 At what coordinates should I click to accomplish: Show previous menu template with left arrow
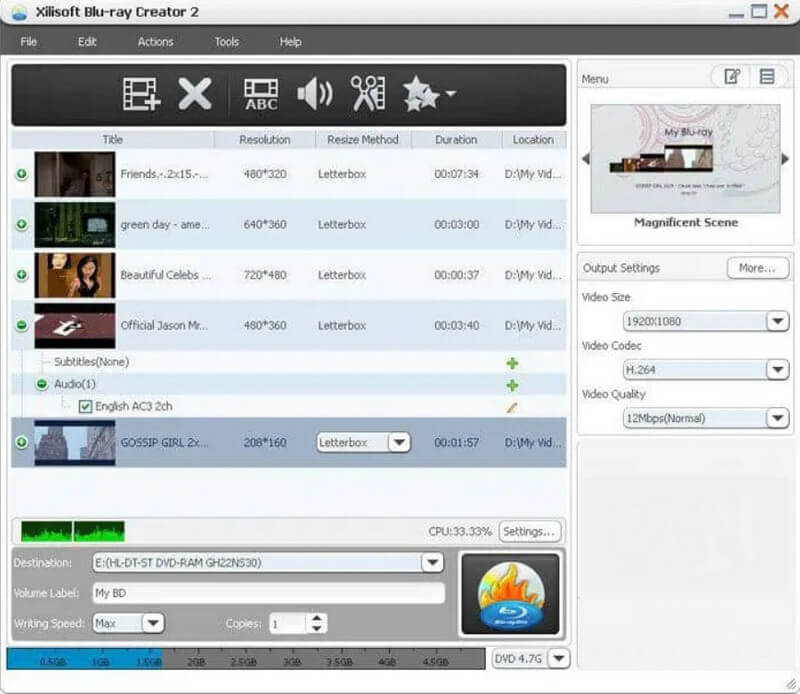tap(586, 159)
